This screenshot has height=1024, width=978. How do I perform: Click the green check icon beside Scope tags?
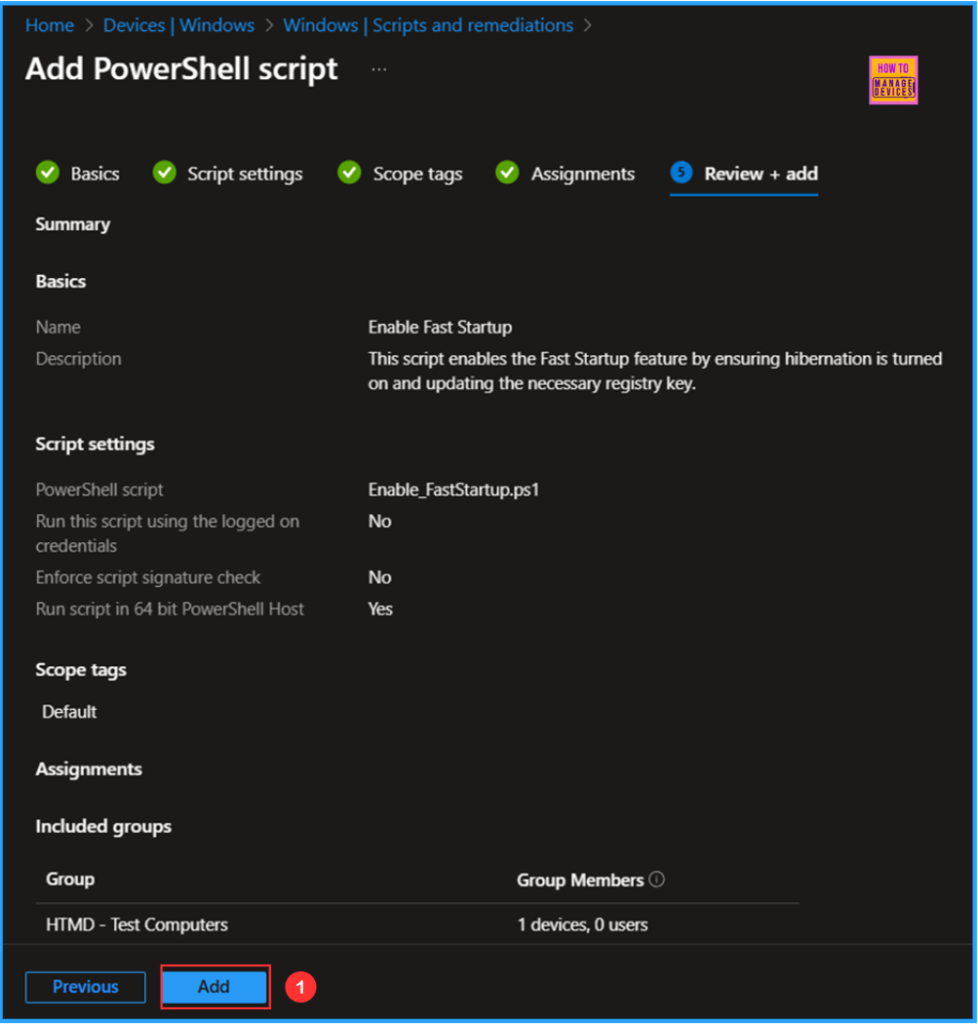point(349,172)
